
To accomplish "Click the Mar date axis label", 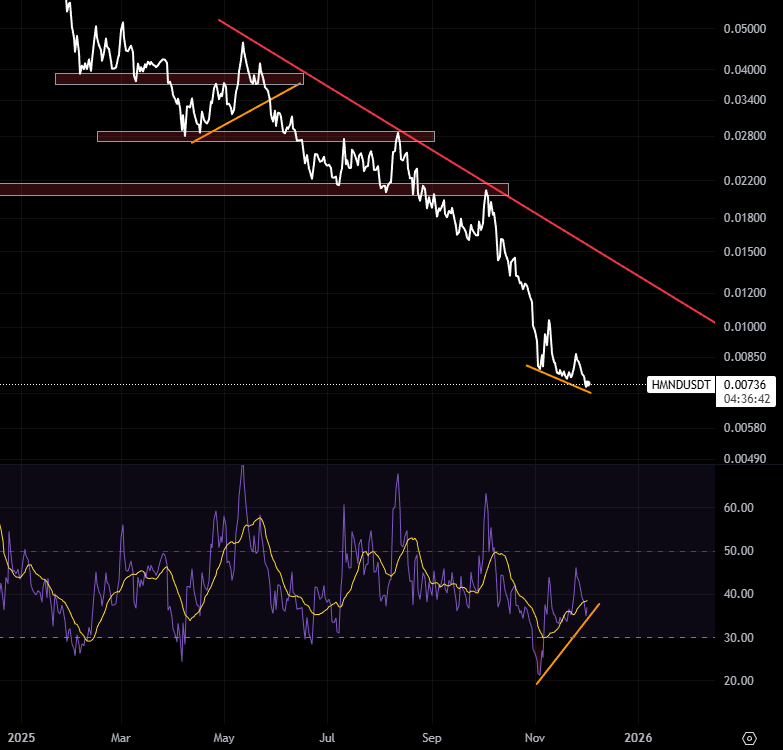I will (x=121, y=738).
